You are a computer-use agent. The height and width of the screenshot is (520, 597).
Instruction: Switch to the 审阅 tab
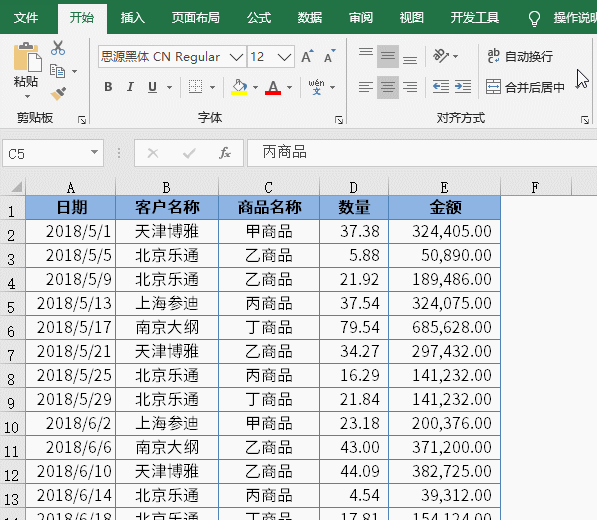(x=361, y=18)
